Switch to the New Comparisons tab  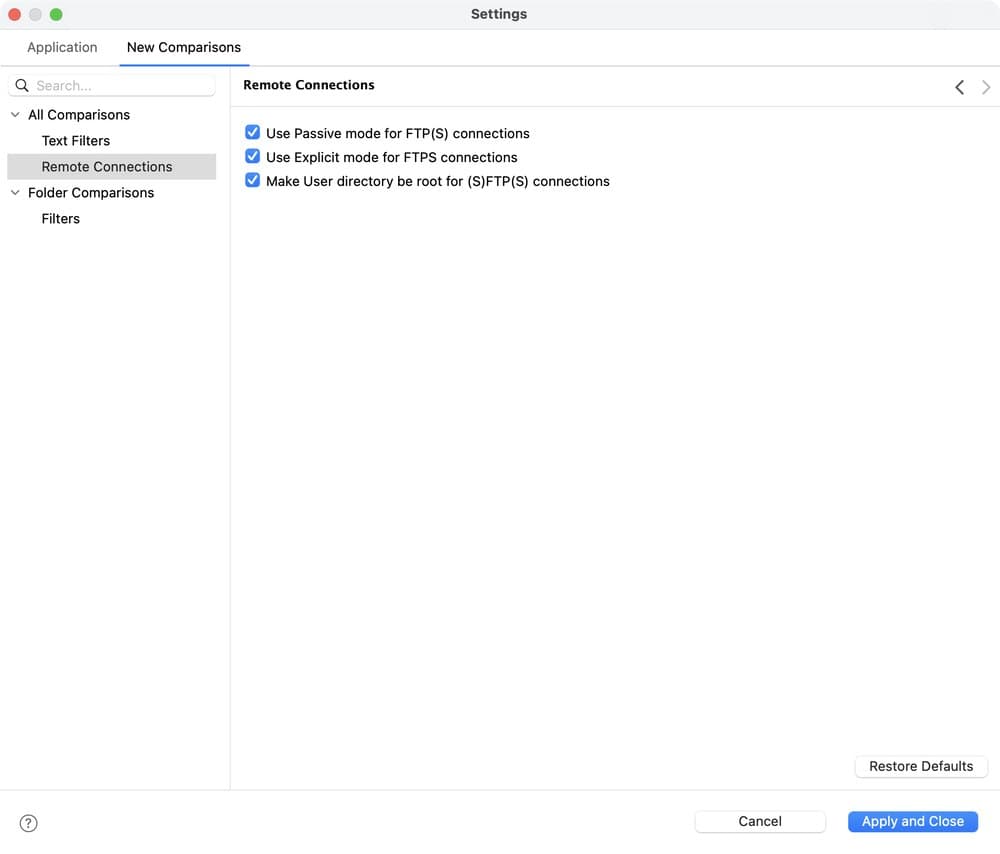click(184, 47)
